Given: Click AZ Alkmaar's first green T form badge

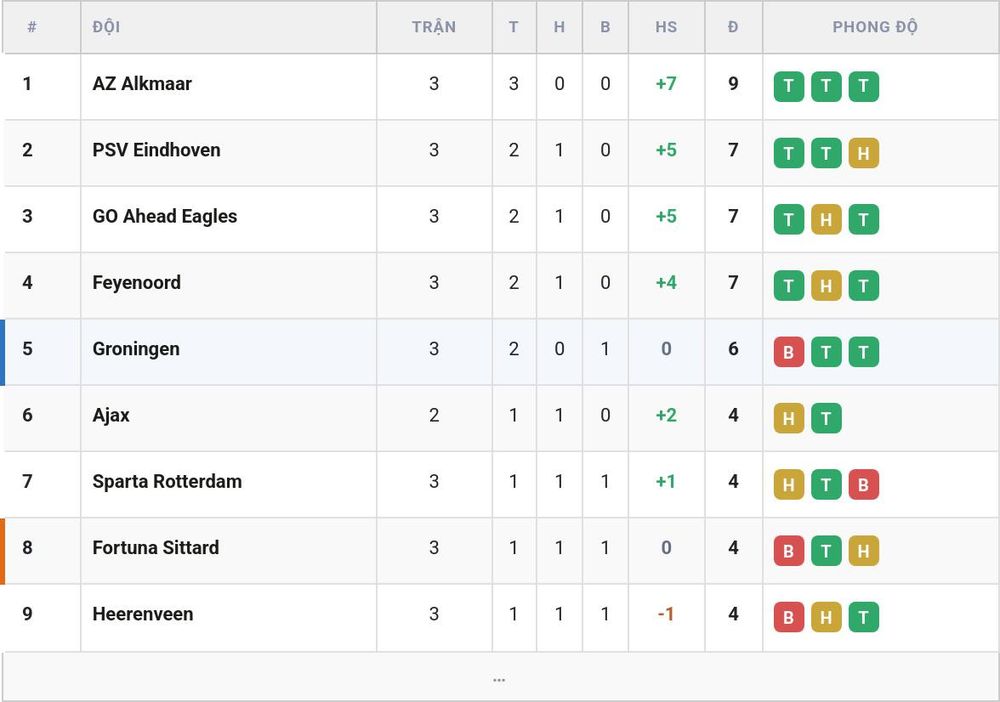Looking at the screenshot, I should (788, 87).
